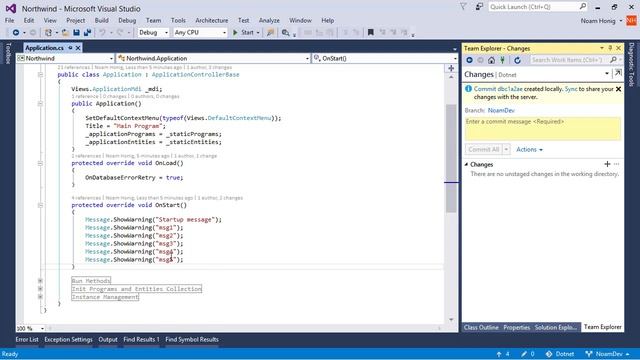Dismiss the commit notification with X
The width and height of the screenshot is (640, 360).
[618, 89]
